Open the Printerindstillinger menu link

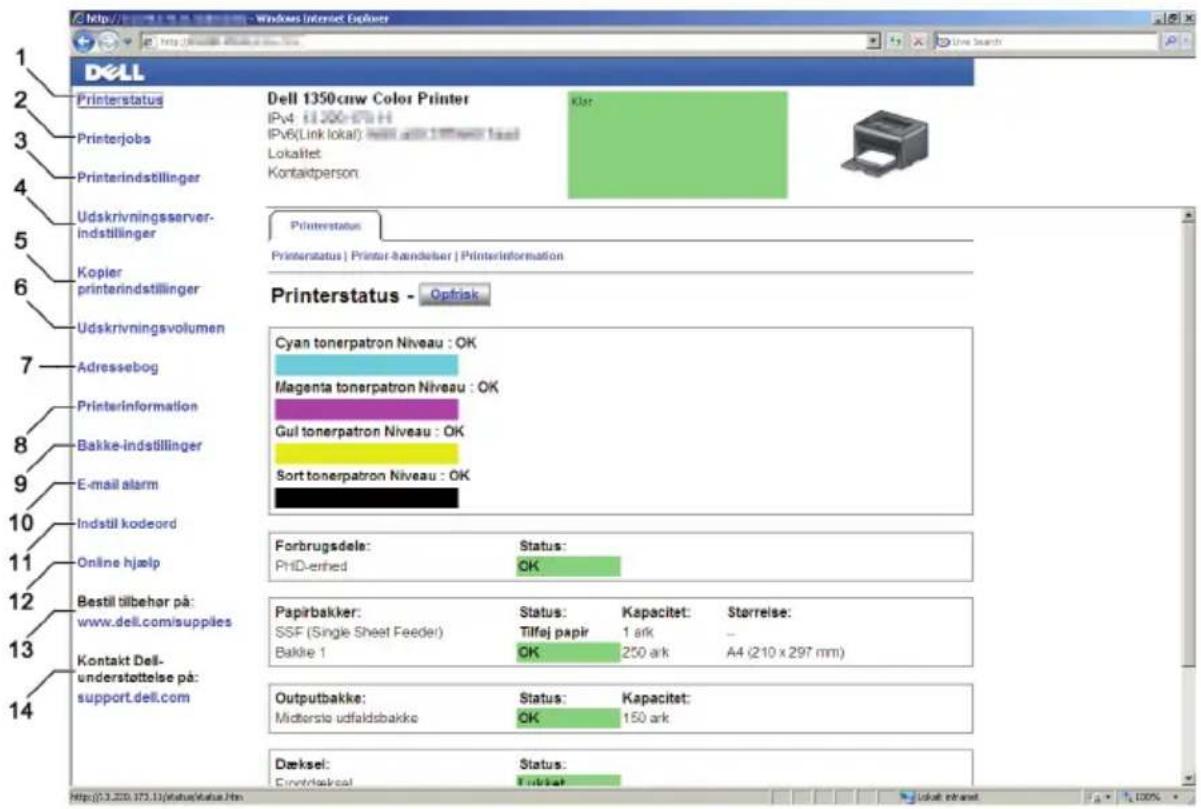pos(139,178)
